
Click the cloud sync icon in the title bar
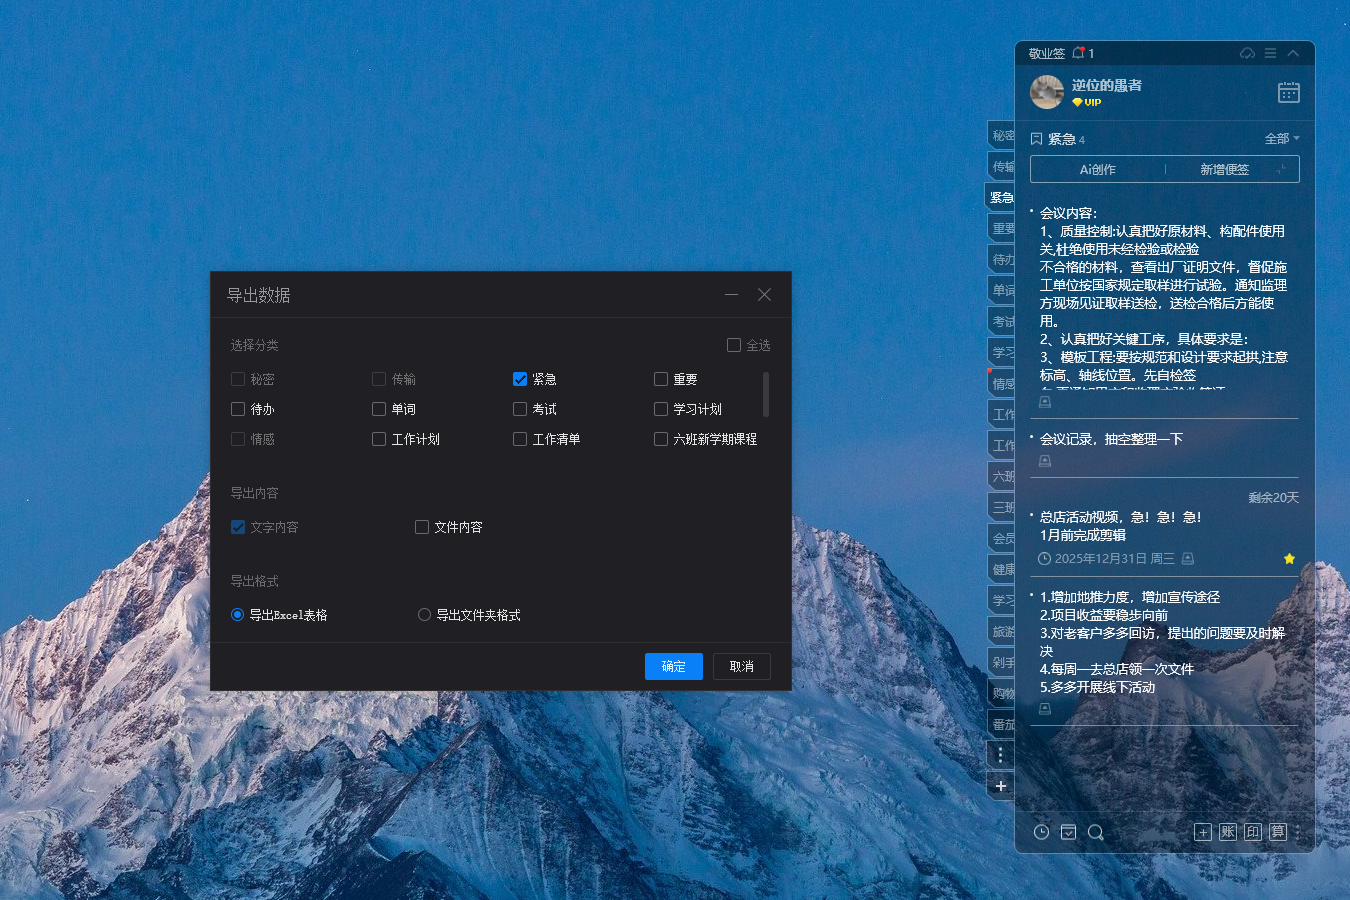click(x=1247, y=53)
